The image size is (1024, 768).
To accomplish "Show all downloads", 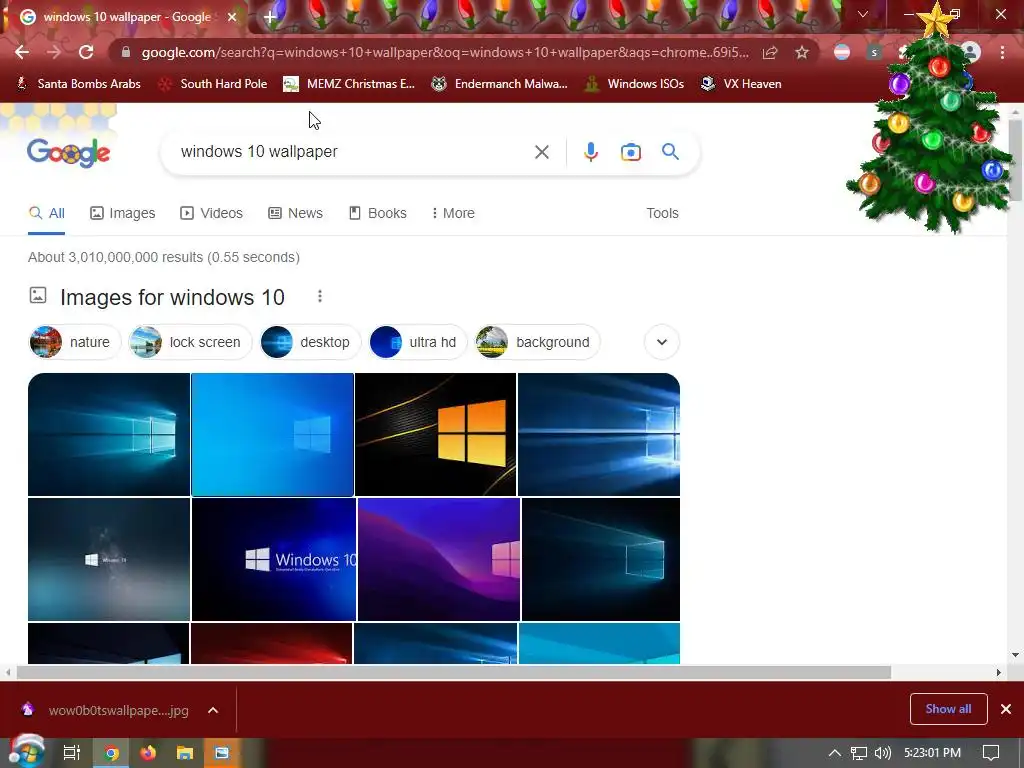I will click(948, 709).
